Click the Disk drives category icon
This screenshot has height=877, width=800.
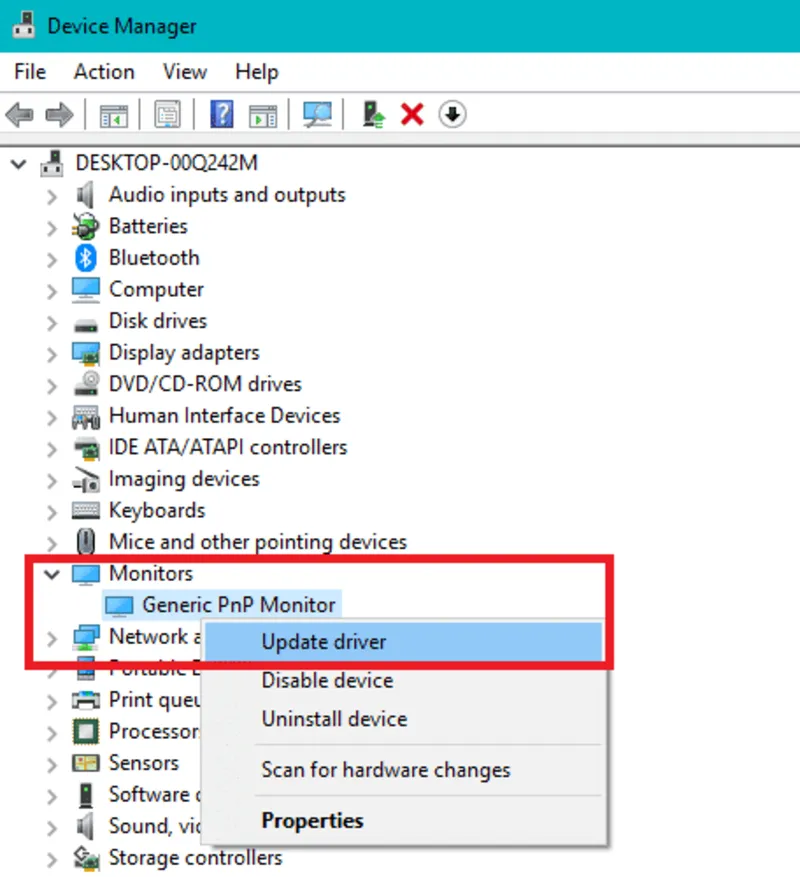click(x=86, y=324)
